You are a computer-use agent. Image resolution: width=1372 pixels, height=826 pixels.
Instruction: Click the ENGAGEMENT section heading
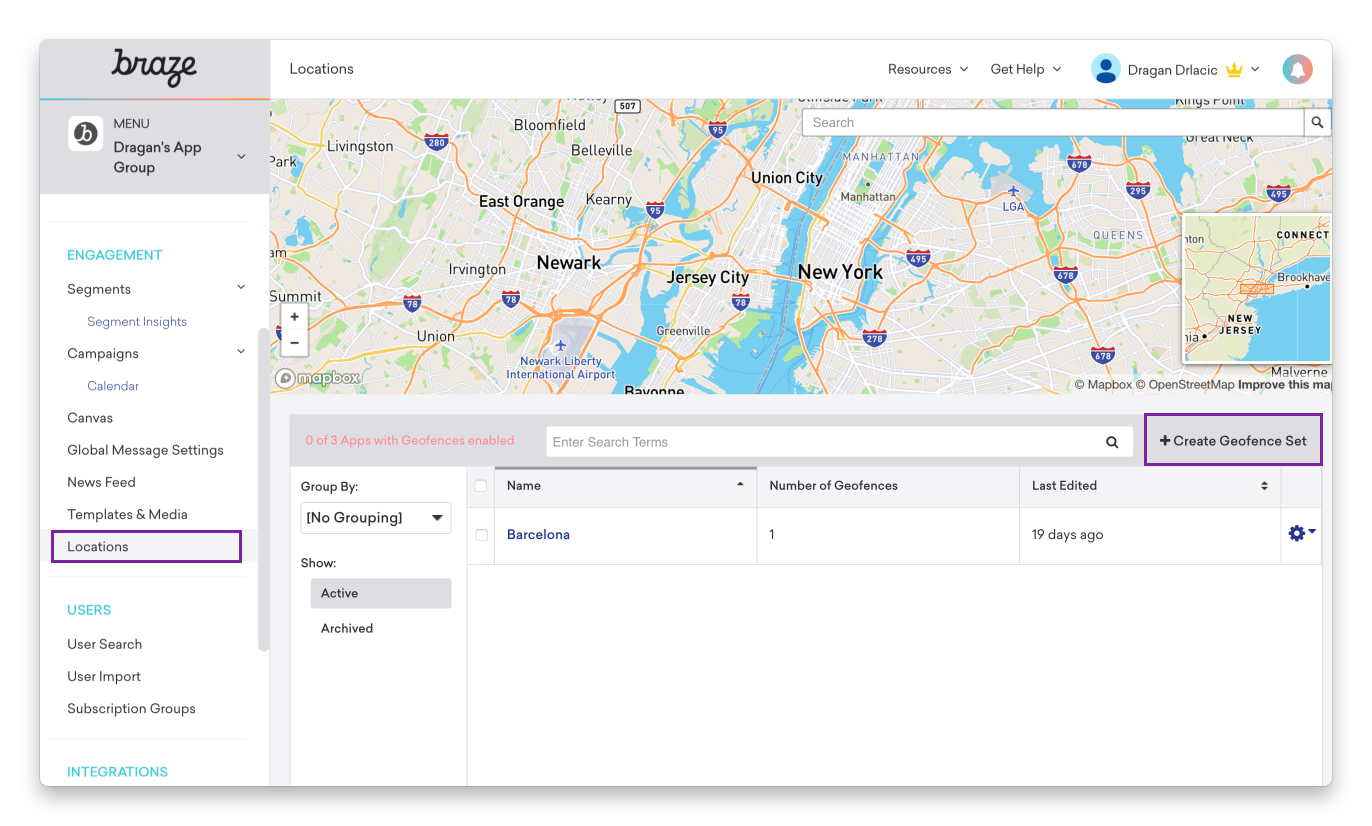115,255
